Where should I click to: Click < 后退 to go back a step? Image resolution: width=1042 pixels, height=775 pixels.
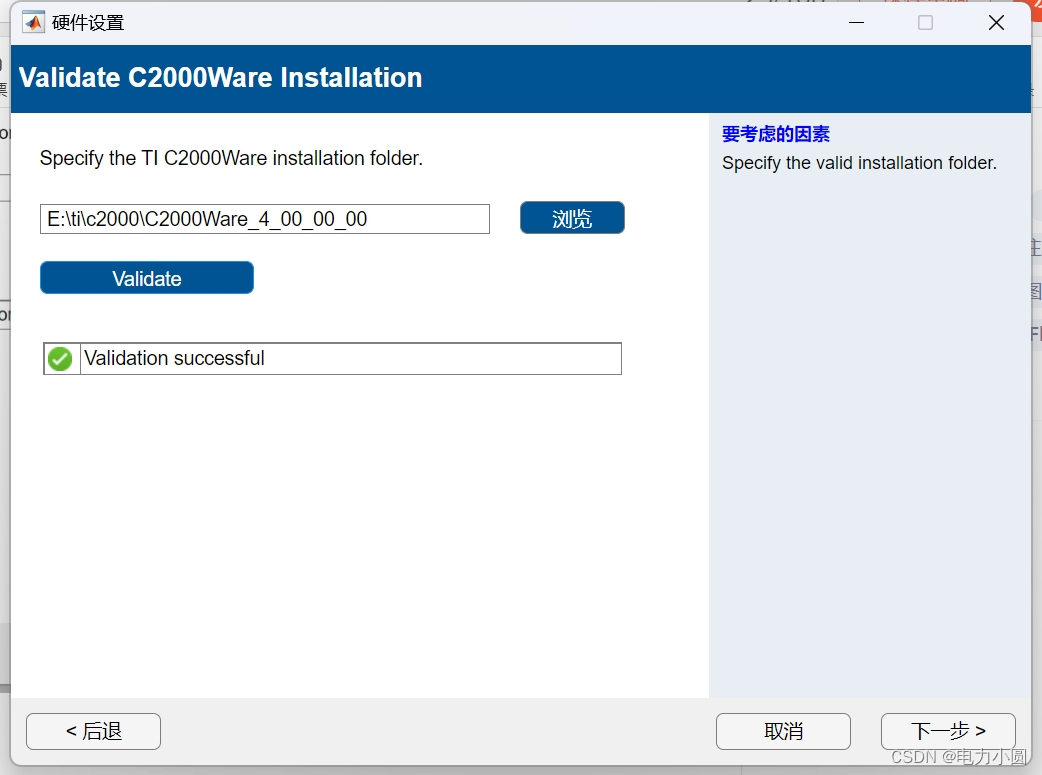(x=92, y=731)
